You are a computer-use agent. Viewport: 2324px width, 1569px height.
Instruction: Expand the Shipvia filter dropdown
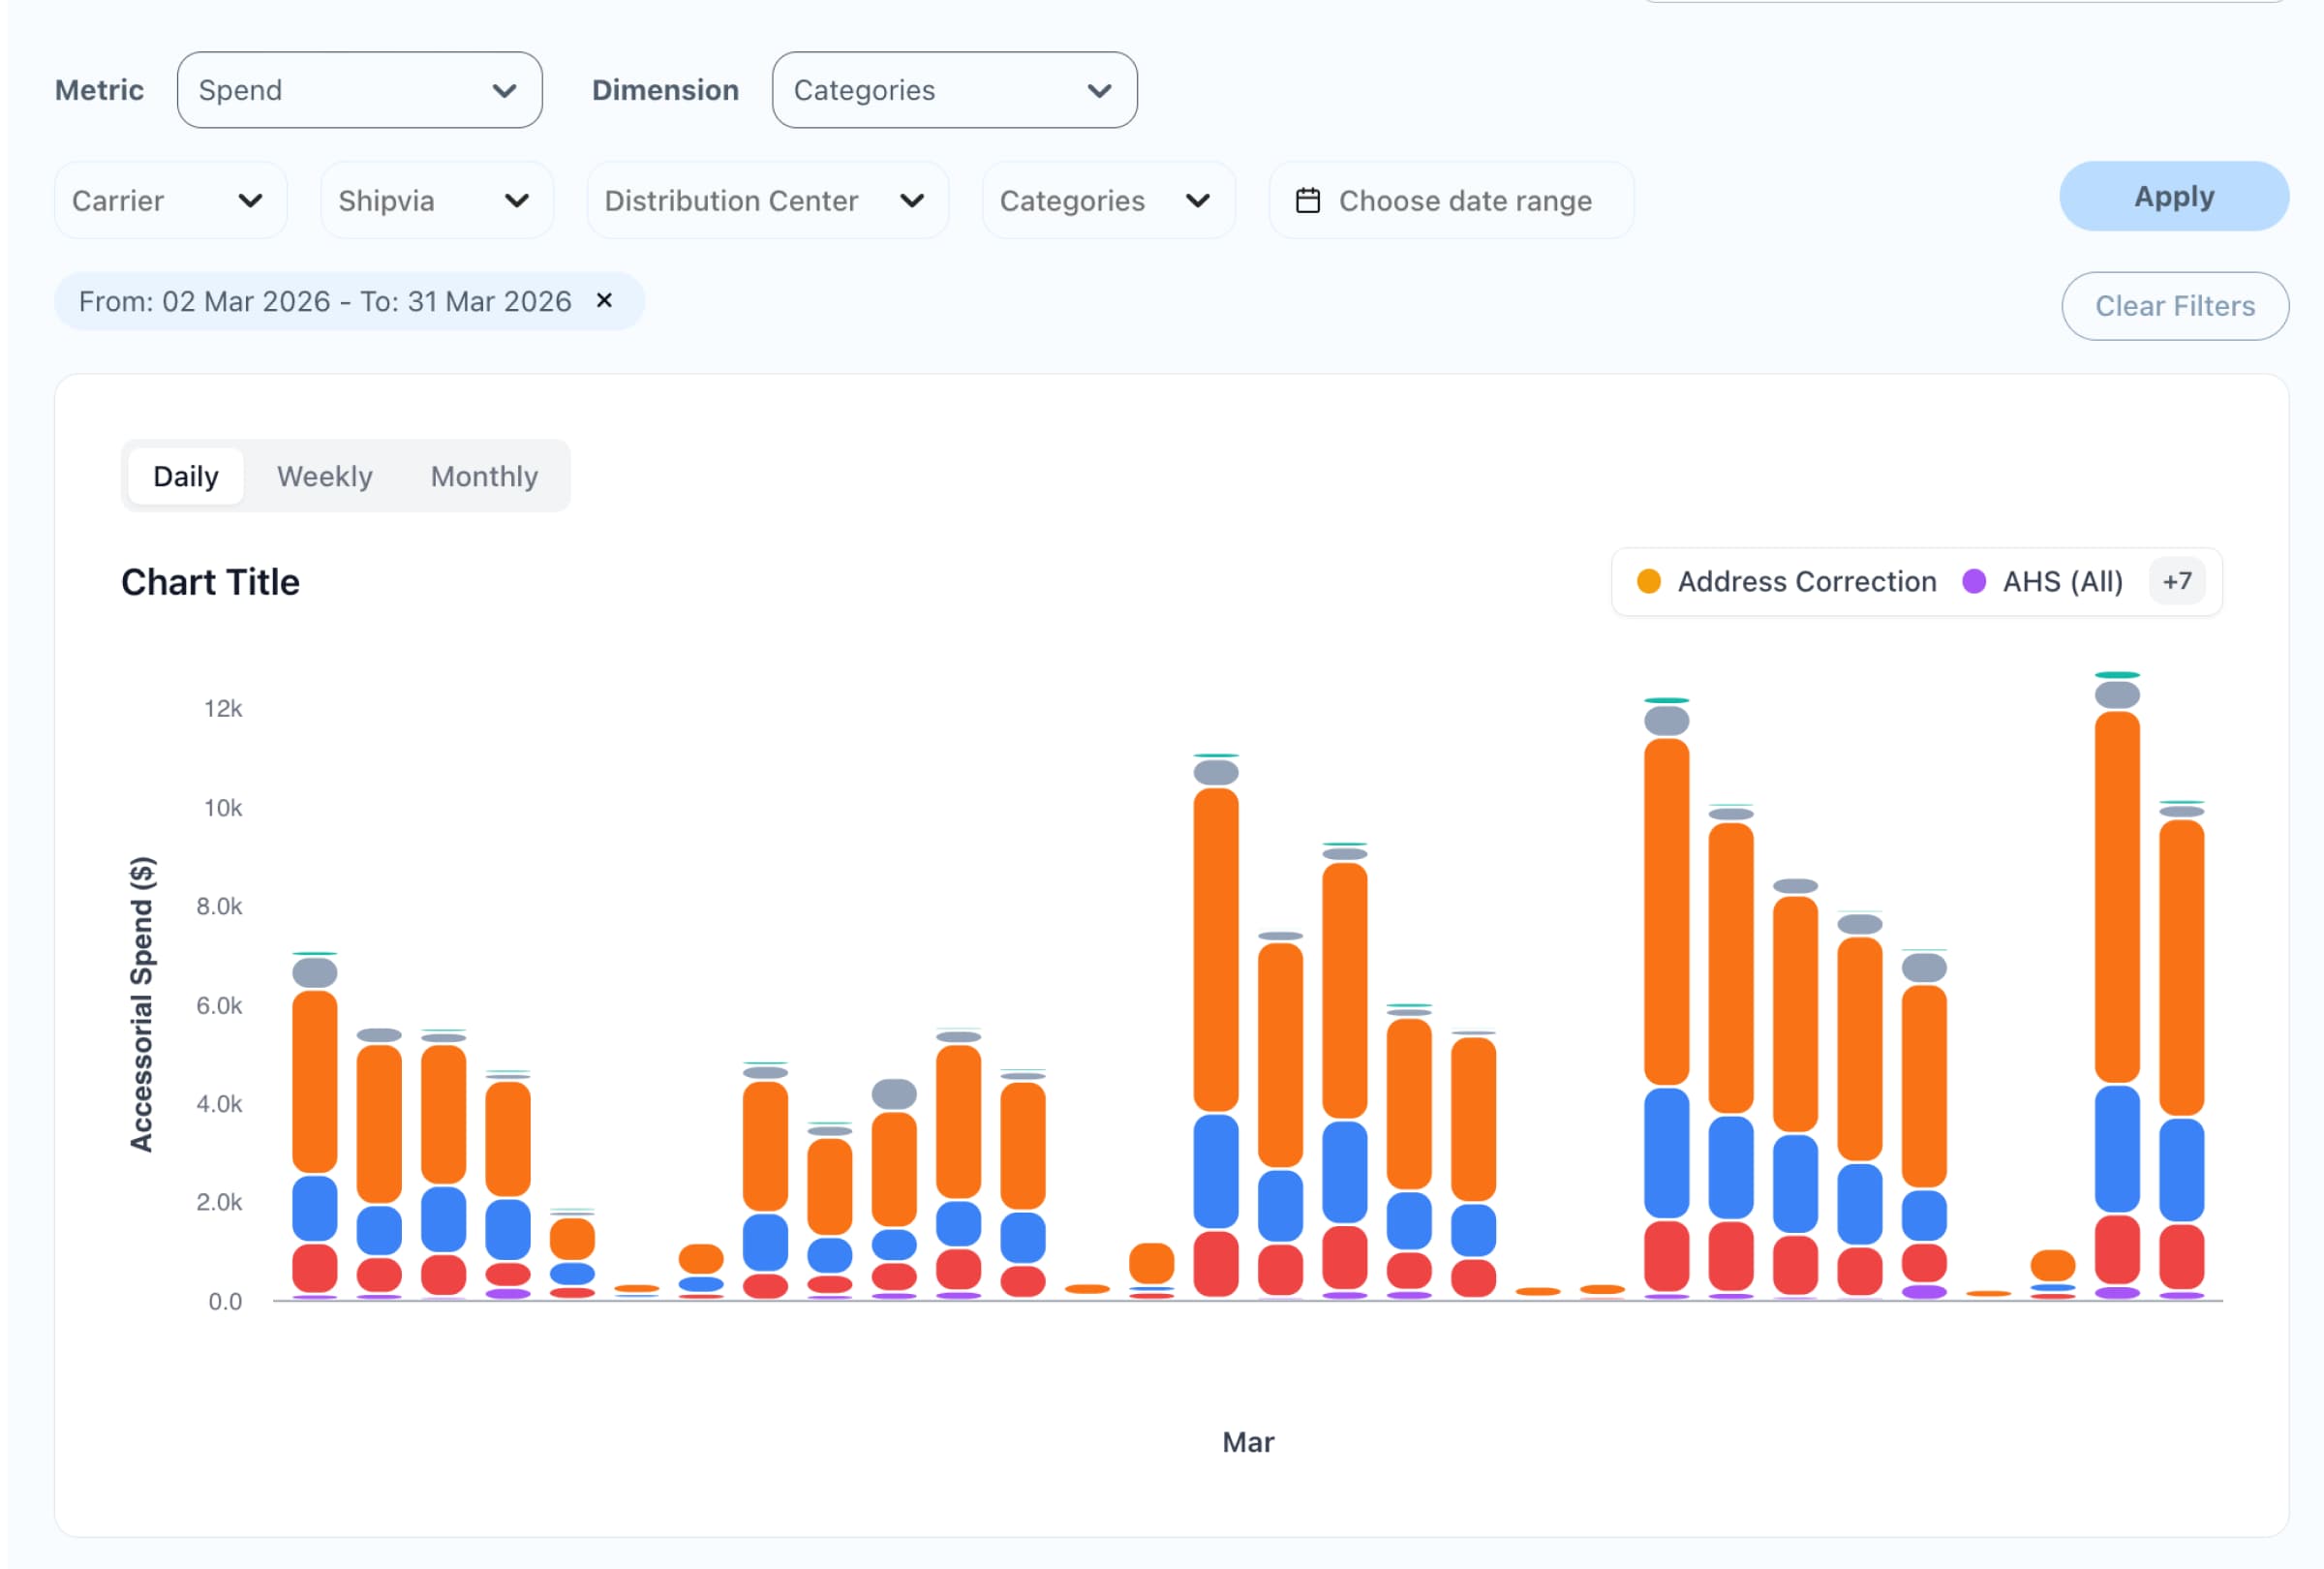(436, 201)
